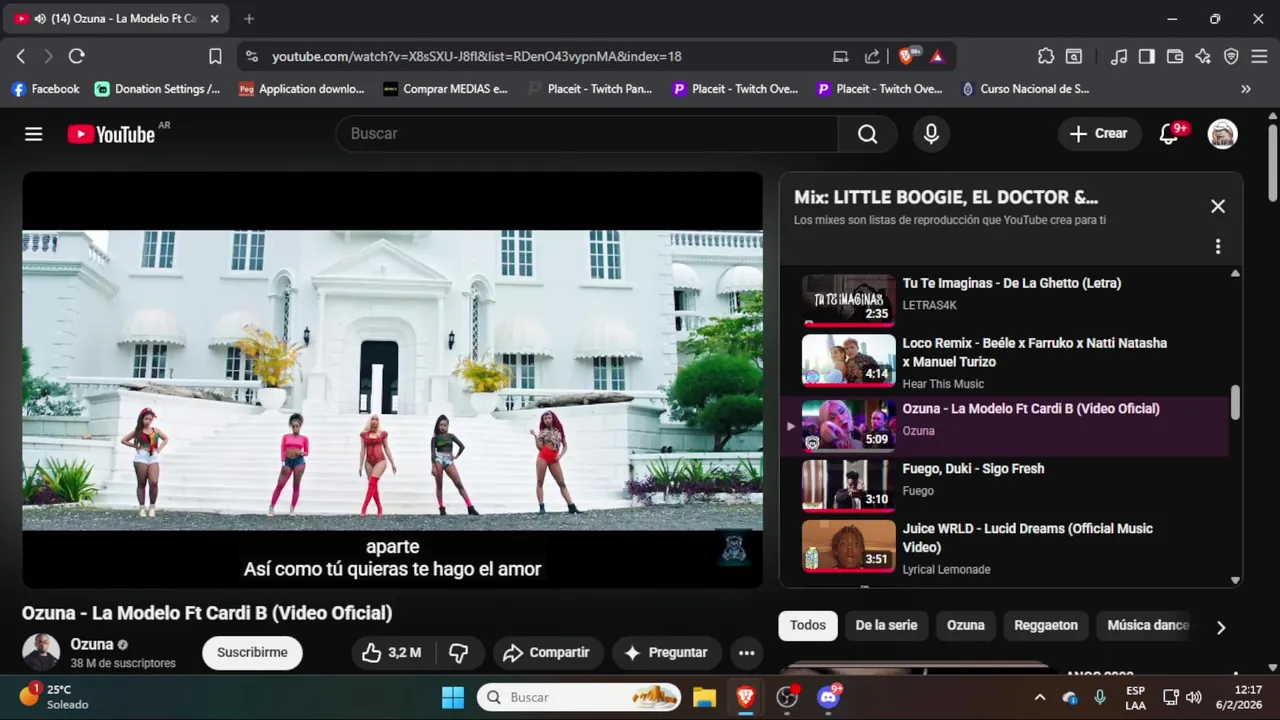Click the playlist panel scrollbar thumb

[1235, 402]
